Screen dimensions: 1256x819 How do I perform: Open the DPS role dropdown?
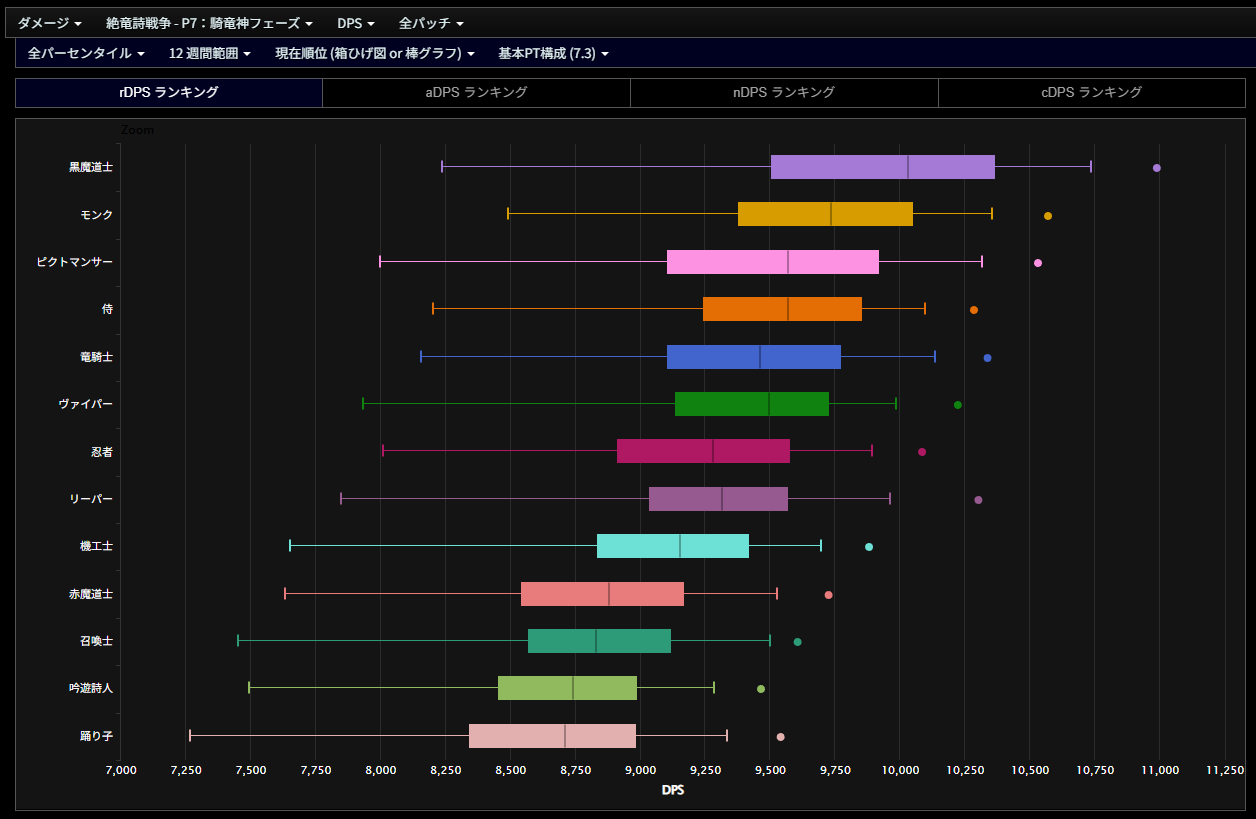click(355, 23)
